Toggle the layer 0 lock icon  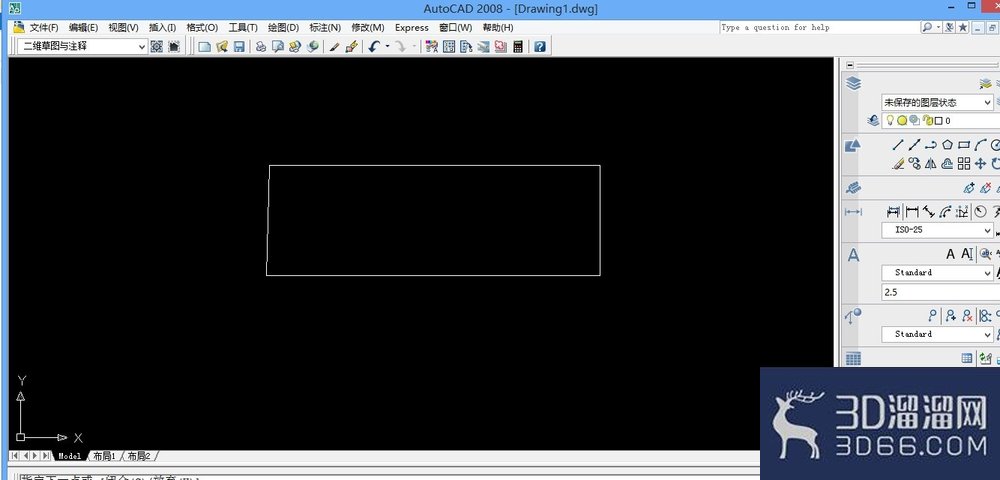tap(927, 120)
